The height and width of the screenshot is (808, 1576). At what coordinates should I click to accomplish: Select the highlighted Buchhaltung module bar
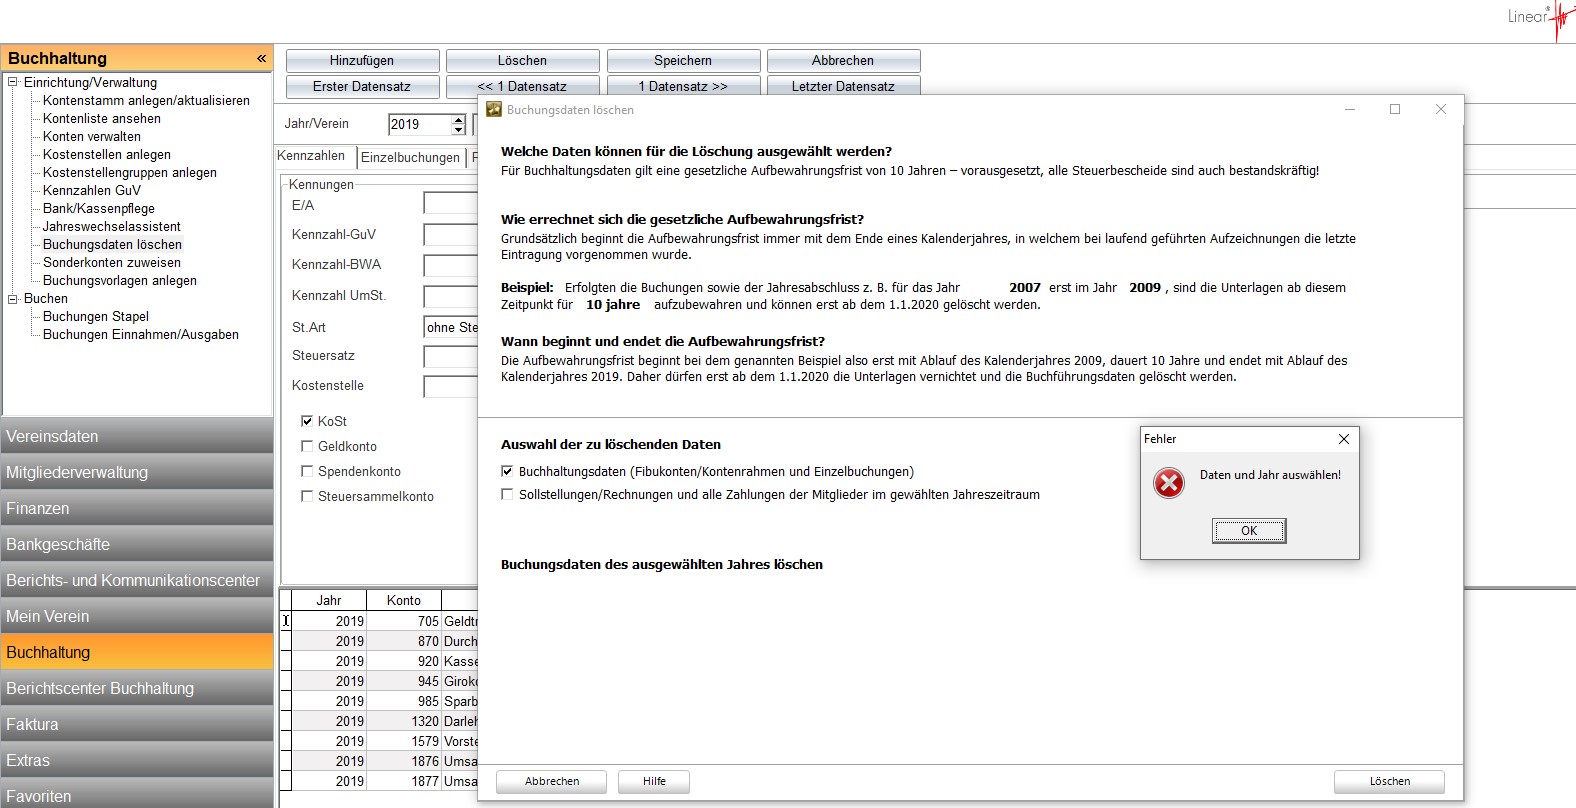click(x=137, y=652)
